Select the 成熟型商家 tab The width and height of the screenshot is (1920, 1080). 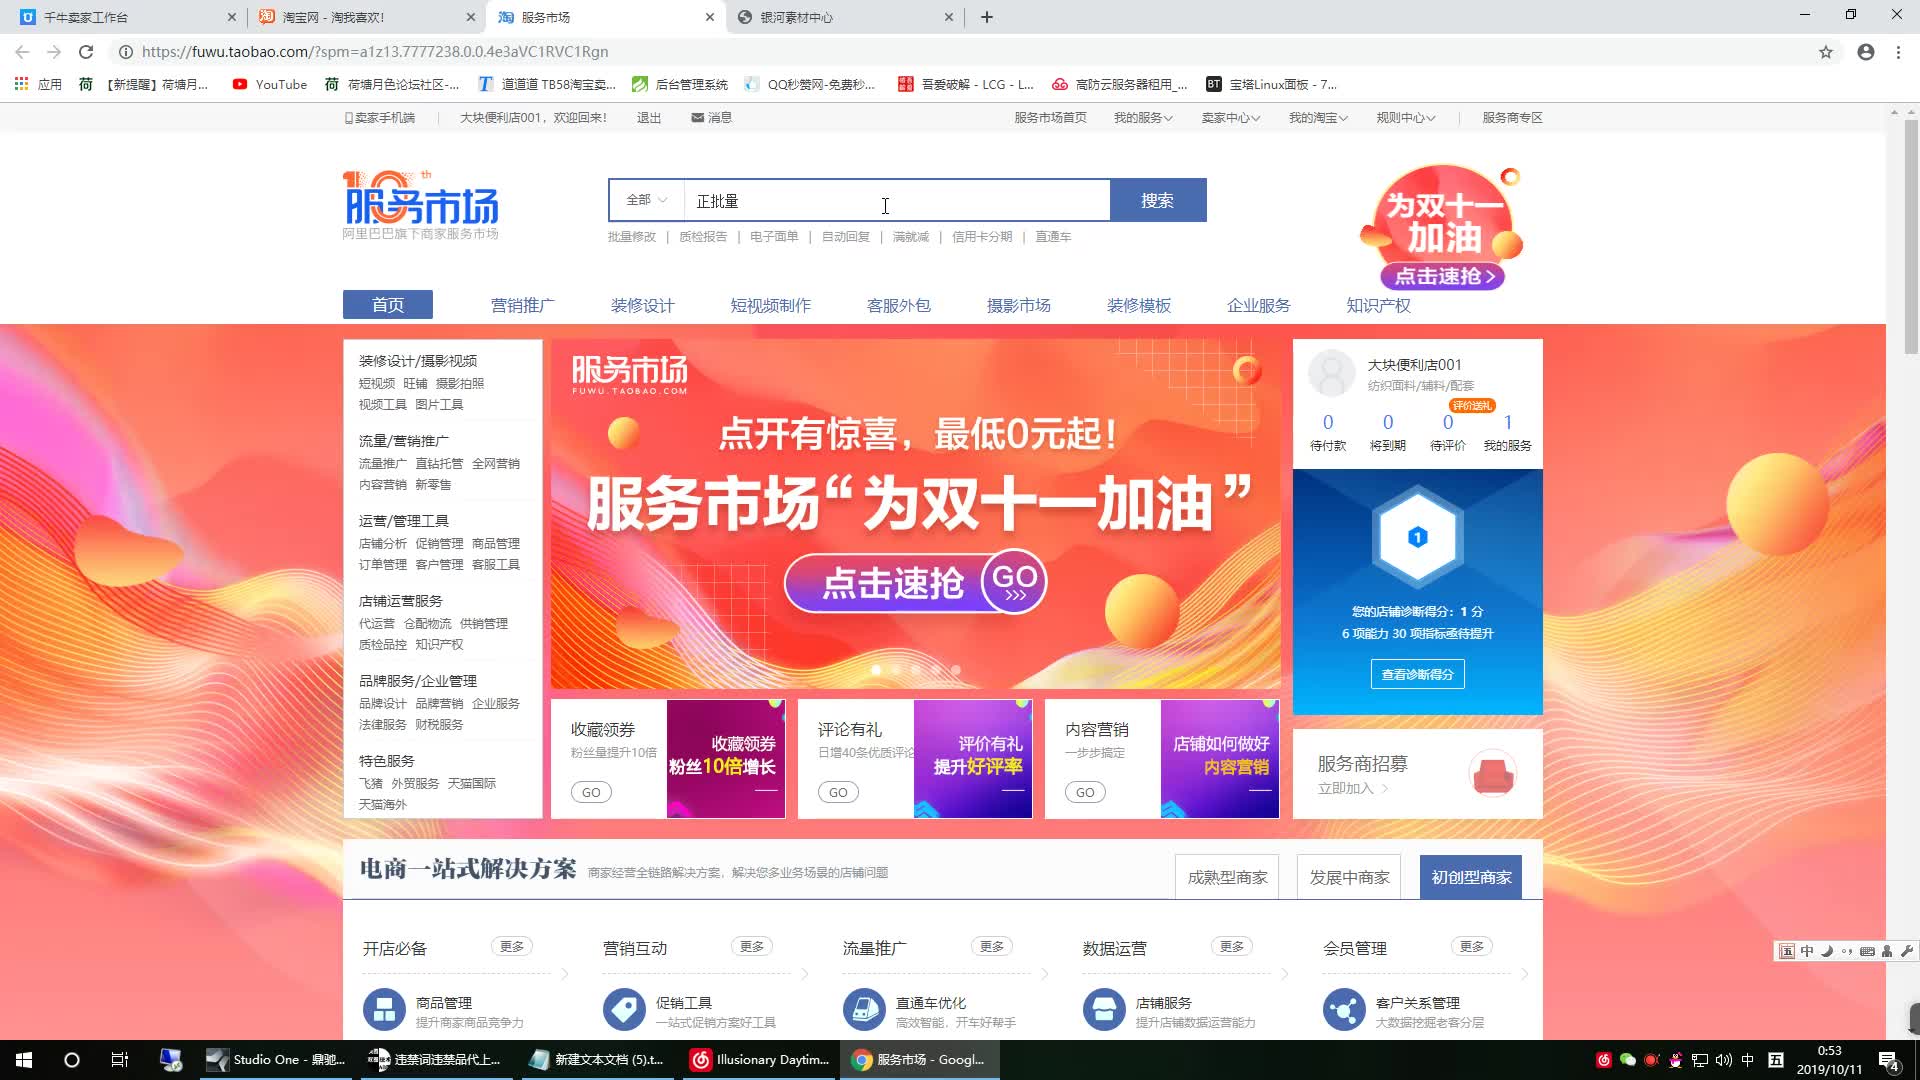1227,877
